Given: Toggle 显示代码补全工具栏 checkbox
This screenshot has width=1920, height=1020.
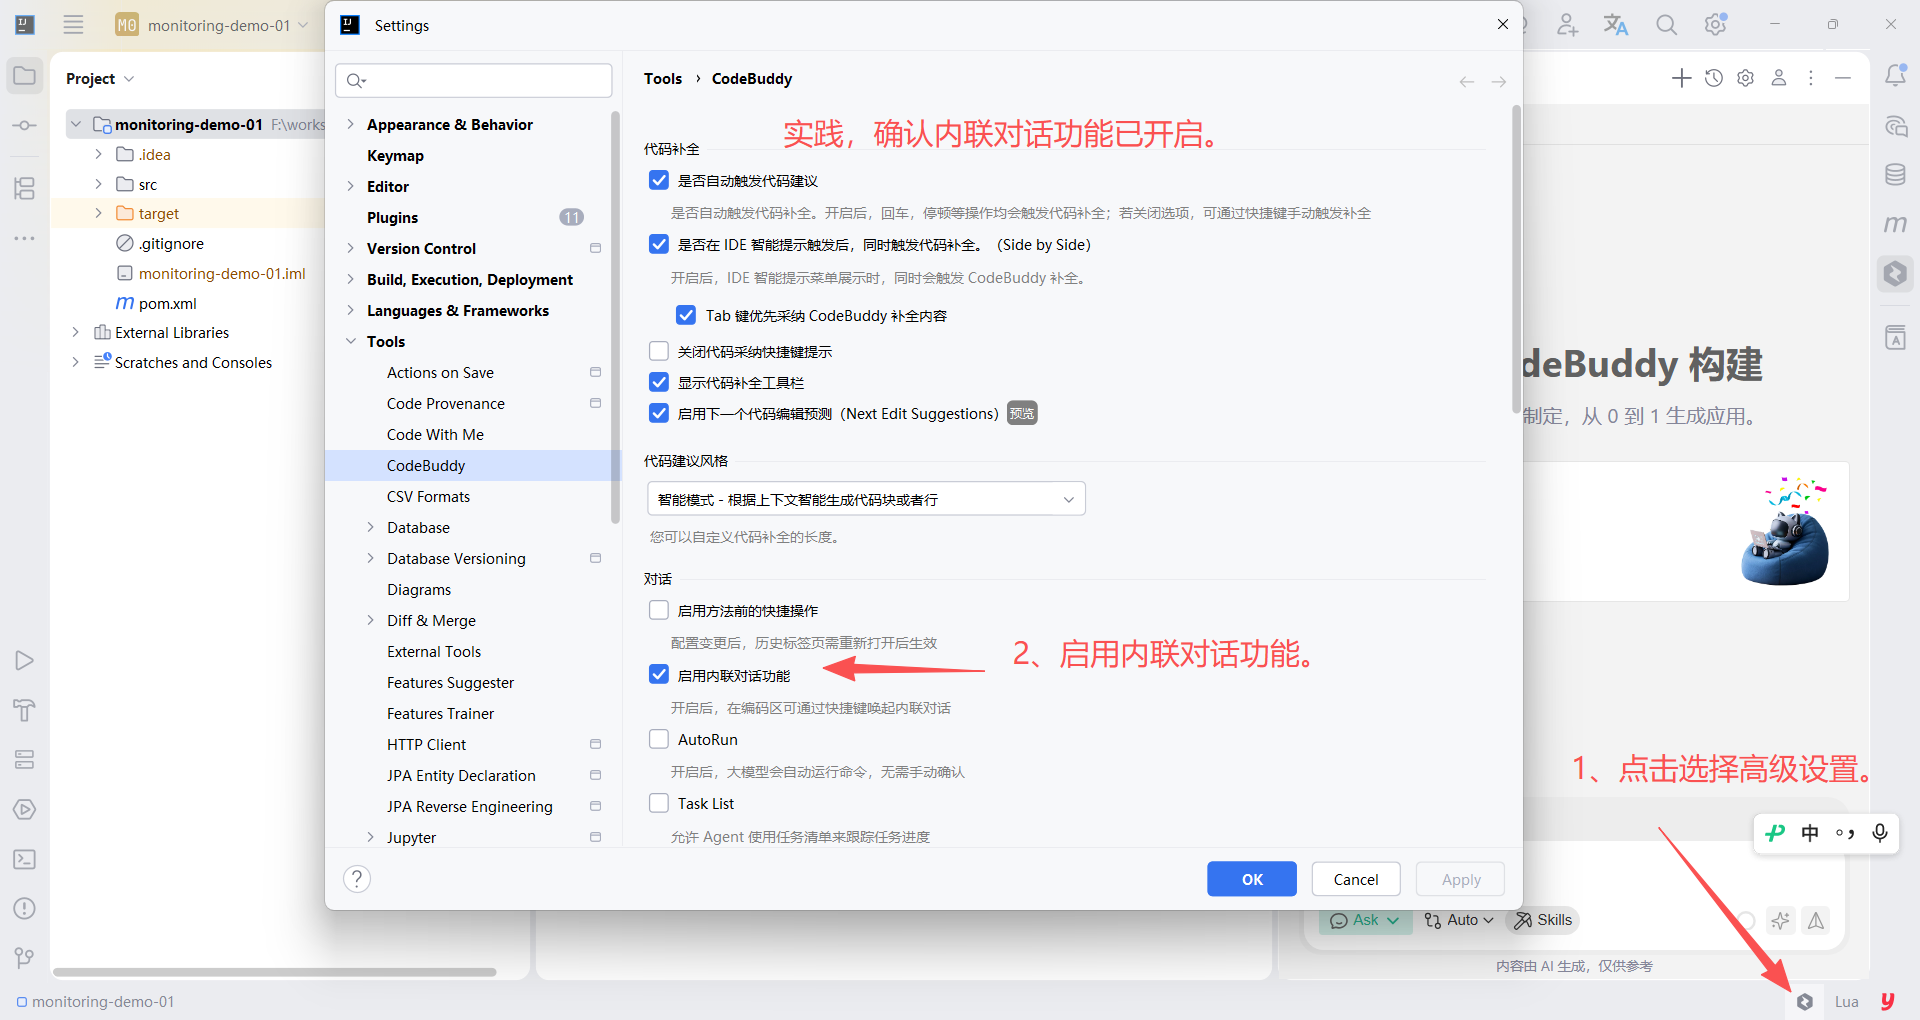Looking at the screenshot, I should pos(659,382).
